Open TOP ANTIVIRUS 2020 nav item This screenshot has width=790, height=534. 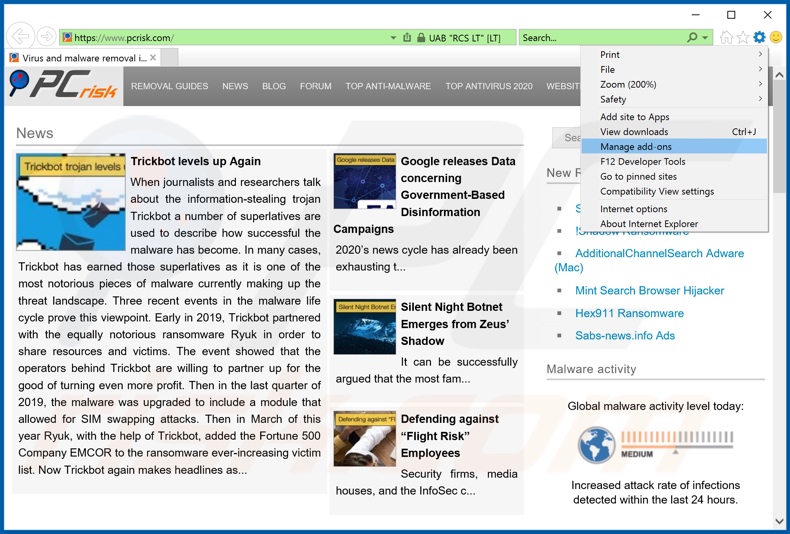click(489, 86)
